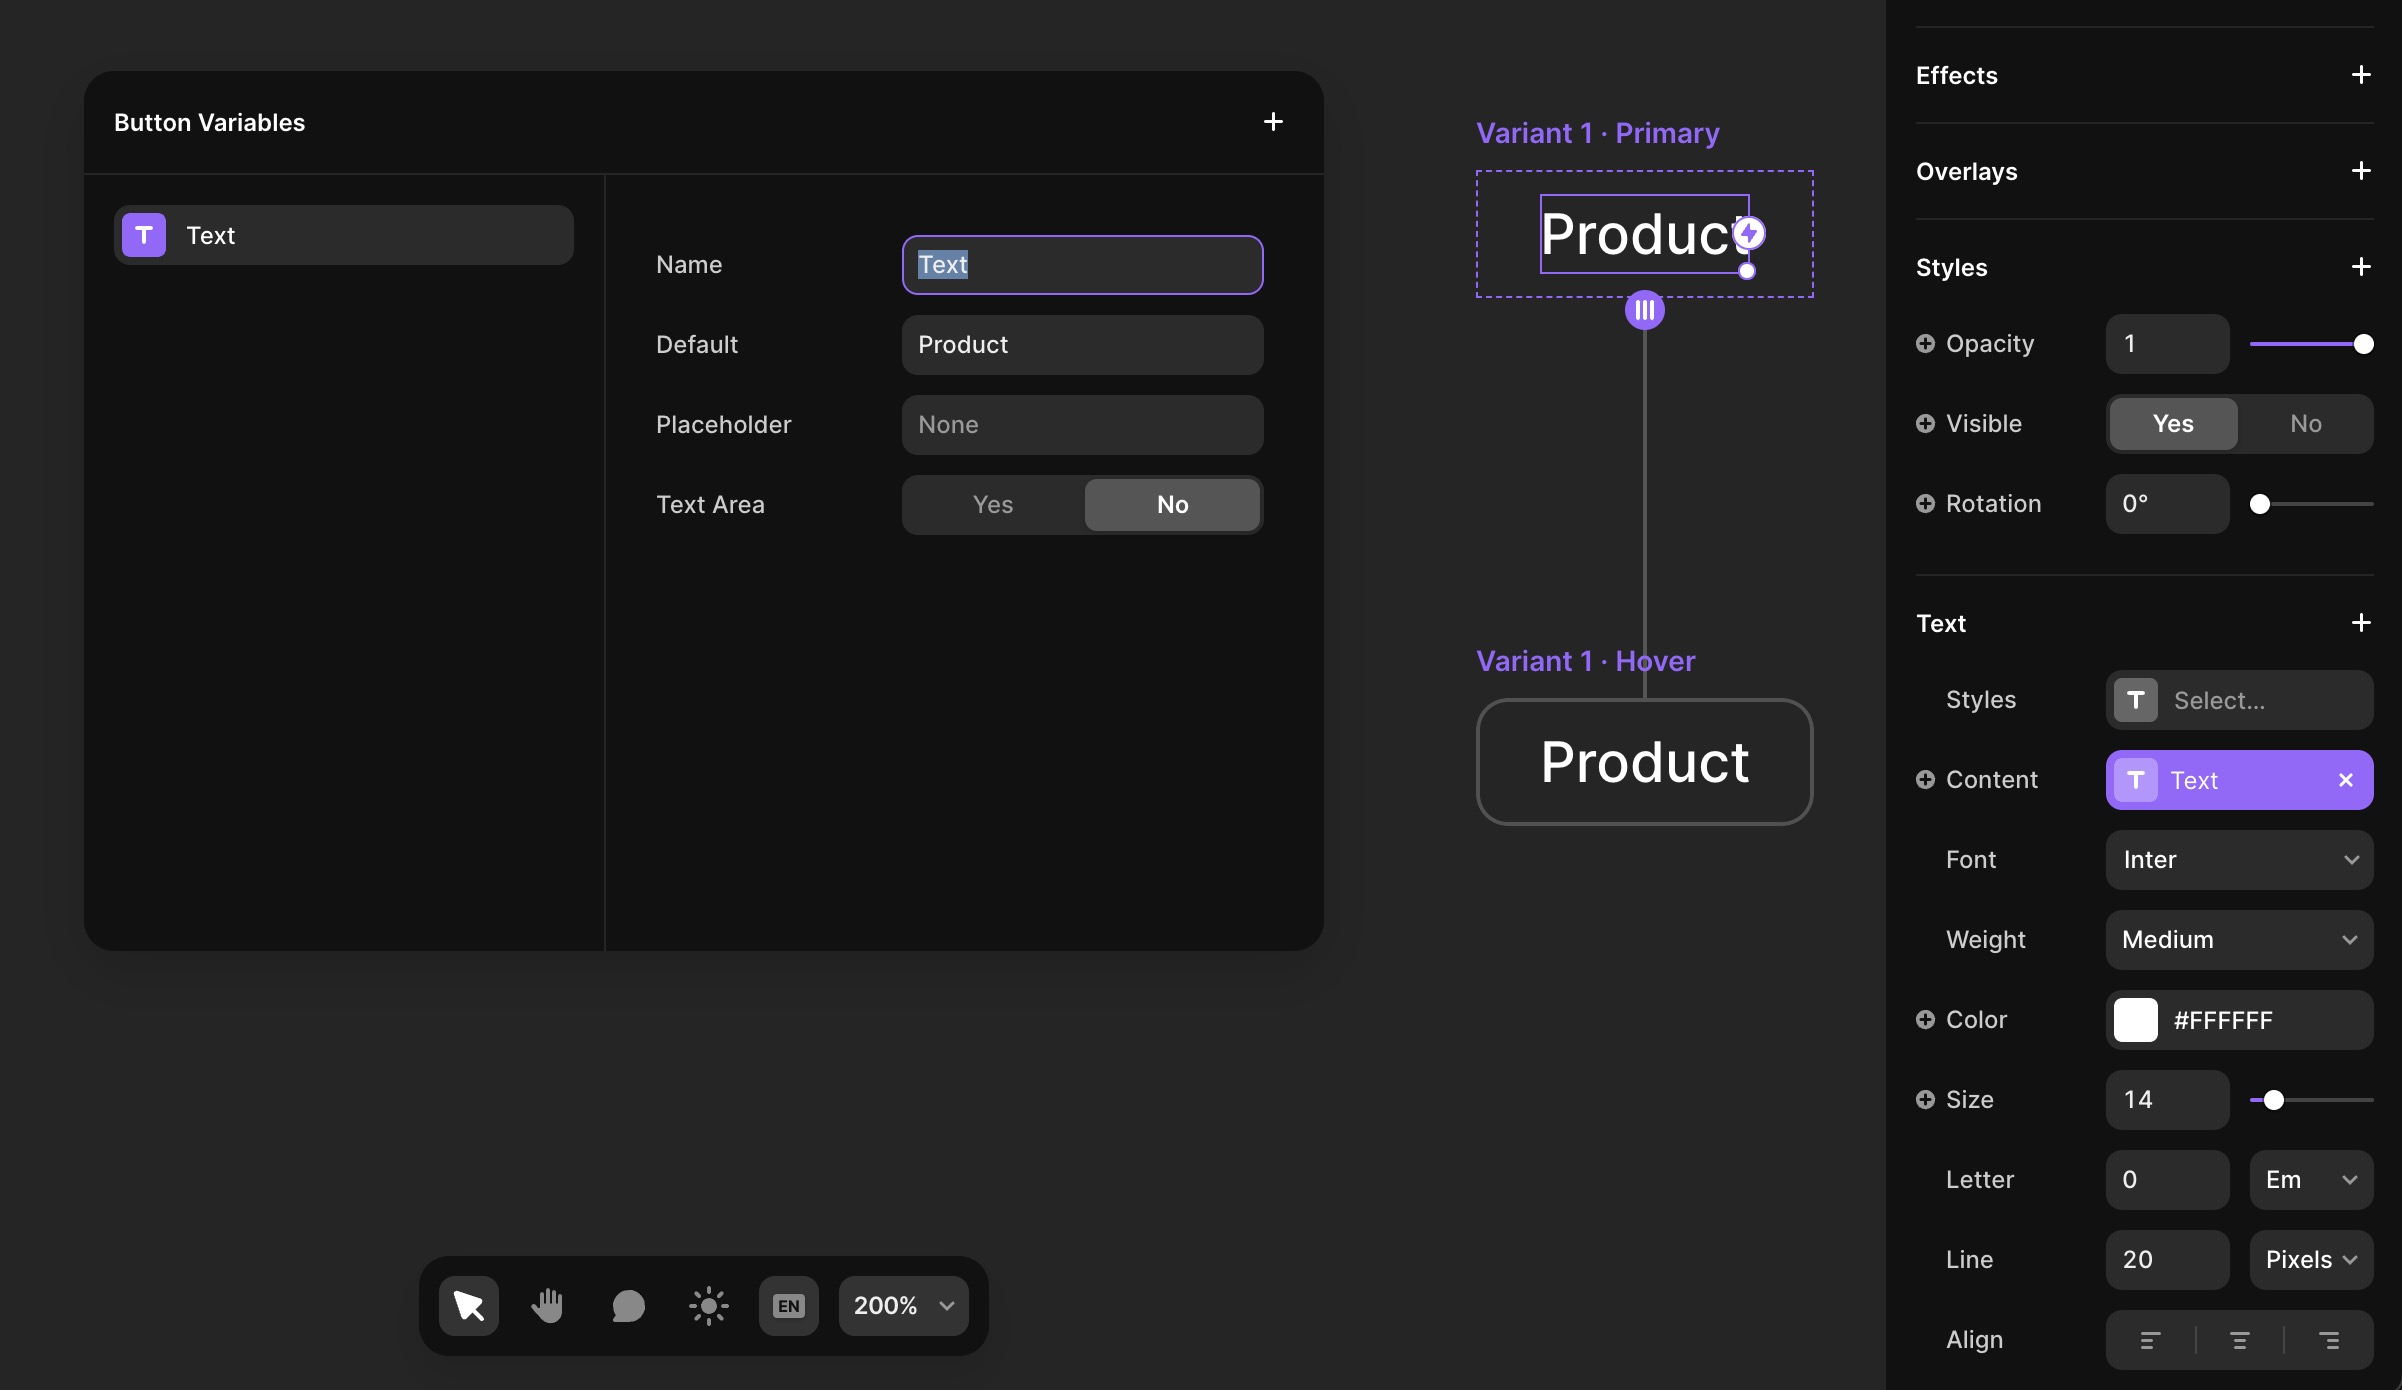
Task: Center-align the text
Action: [x=2240, y=1340]
